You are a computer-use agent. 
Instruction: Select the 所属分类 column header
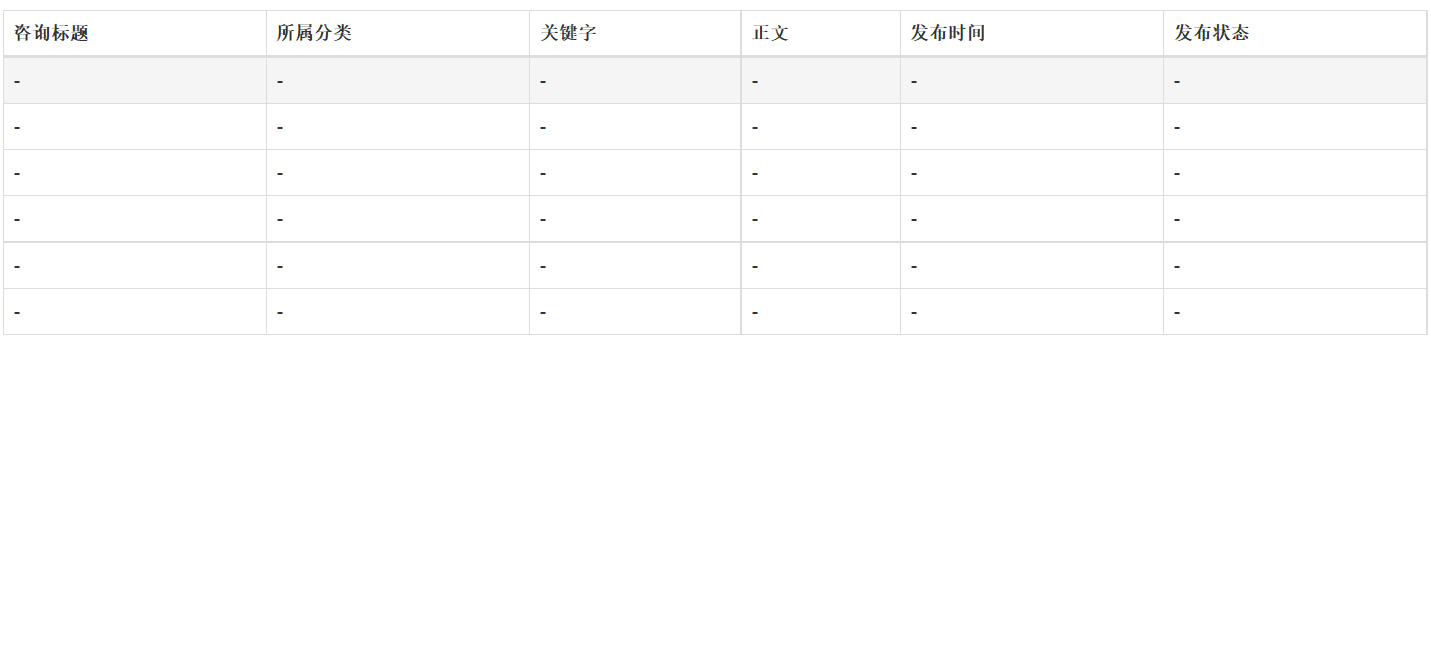click(x=398, y=33)
